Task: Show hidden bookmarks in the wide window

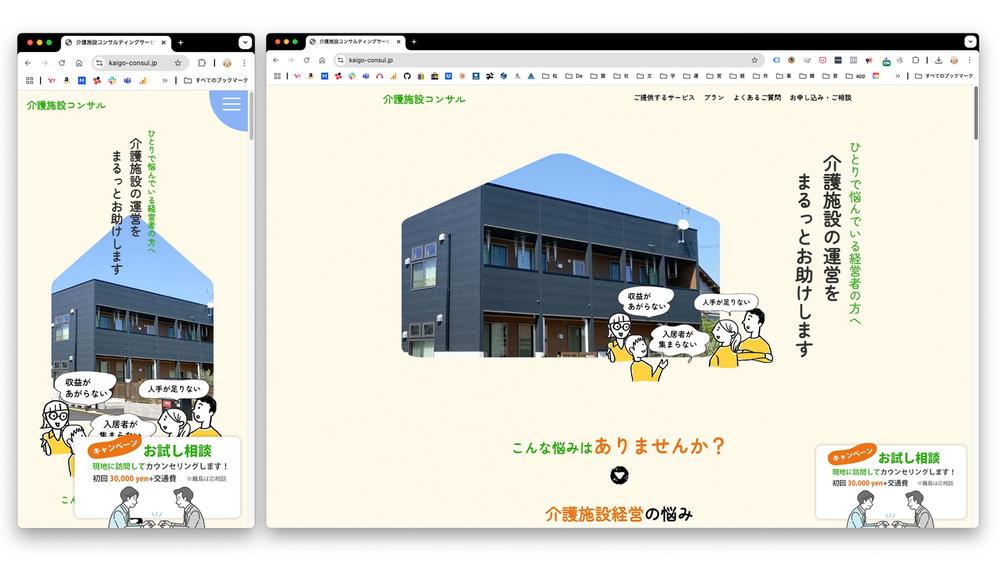Action: 898,76
